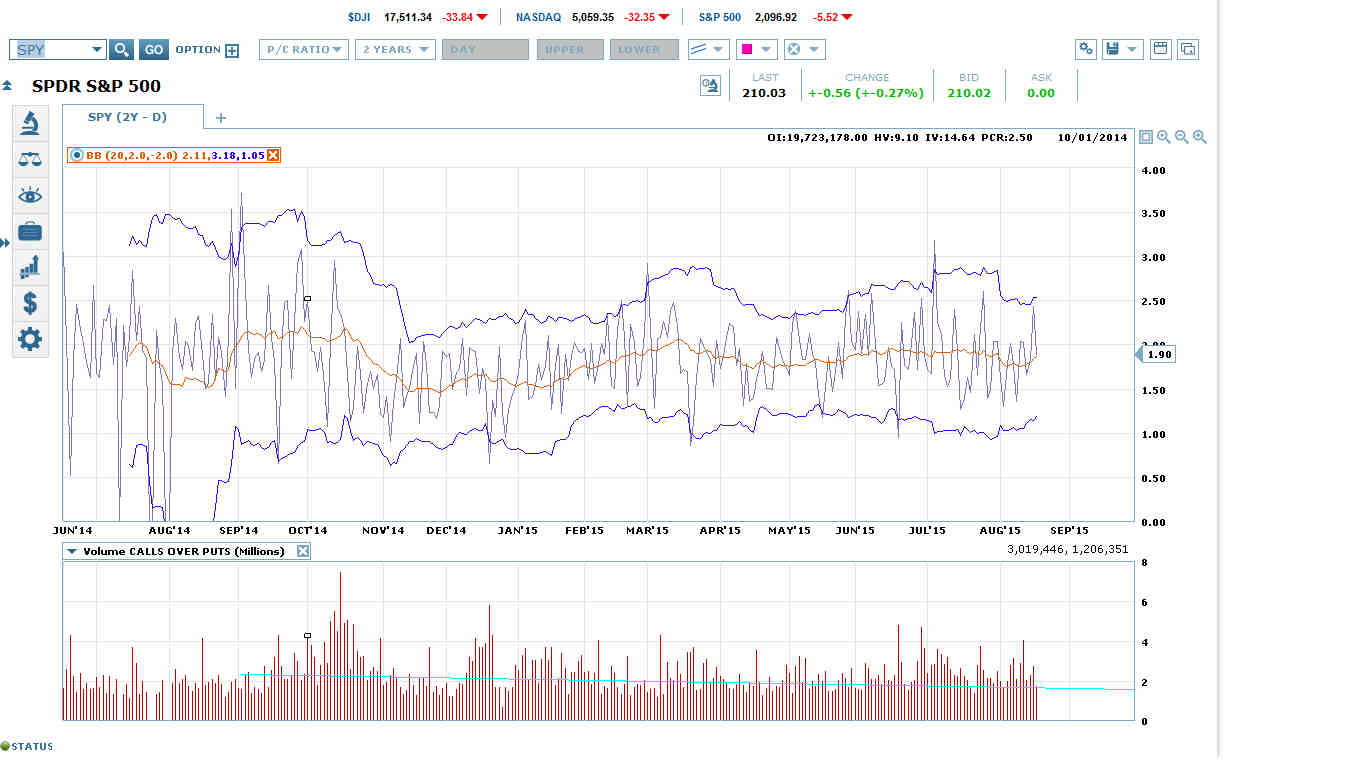Click the OI:19,723,178.00 readout
The height and width of the screenshot is (761, 1361).
pyautogui.click(x=817, y=137)
